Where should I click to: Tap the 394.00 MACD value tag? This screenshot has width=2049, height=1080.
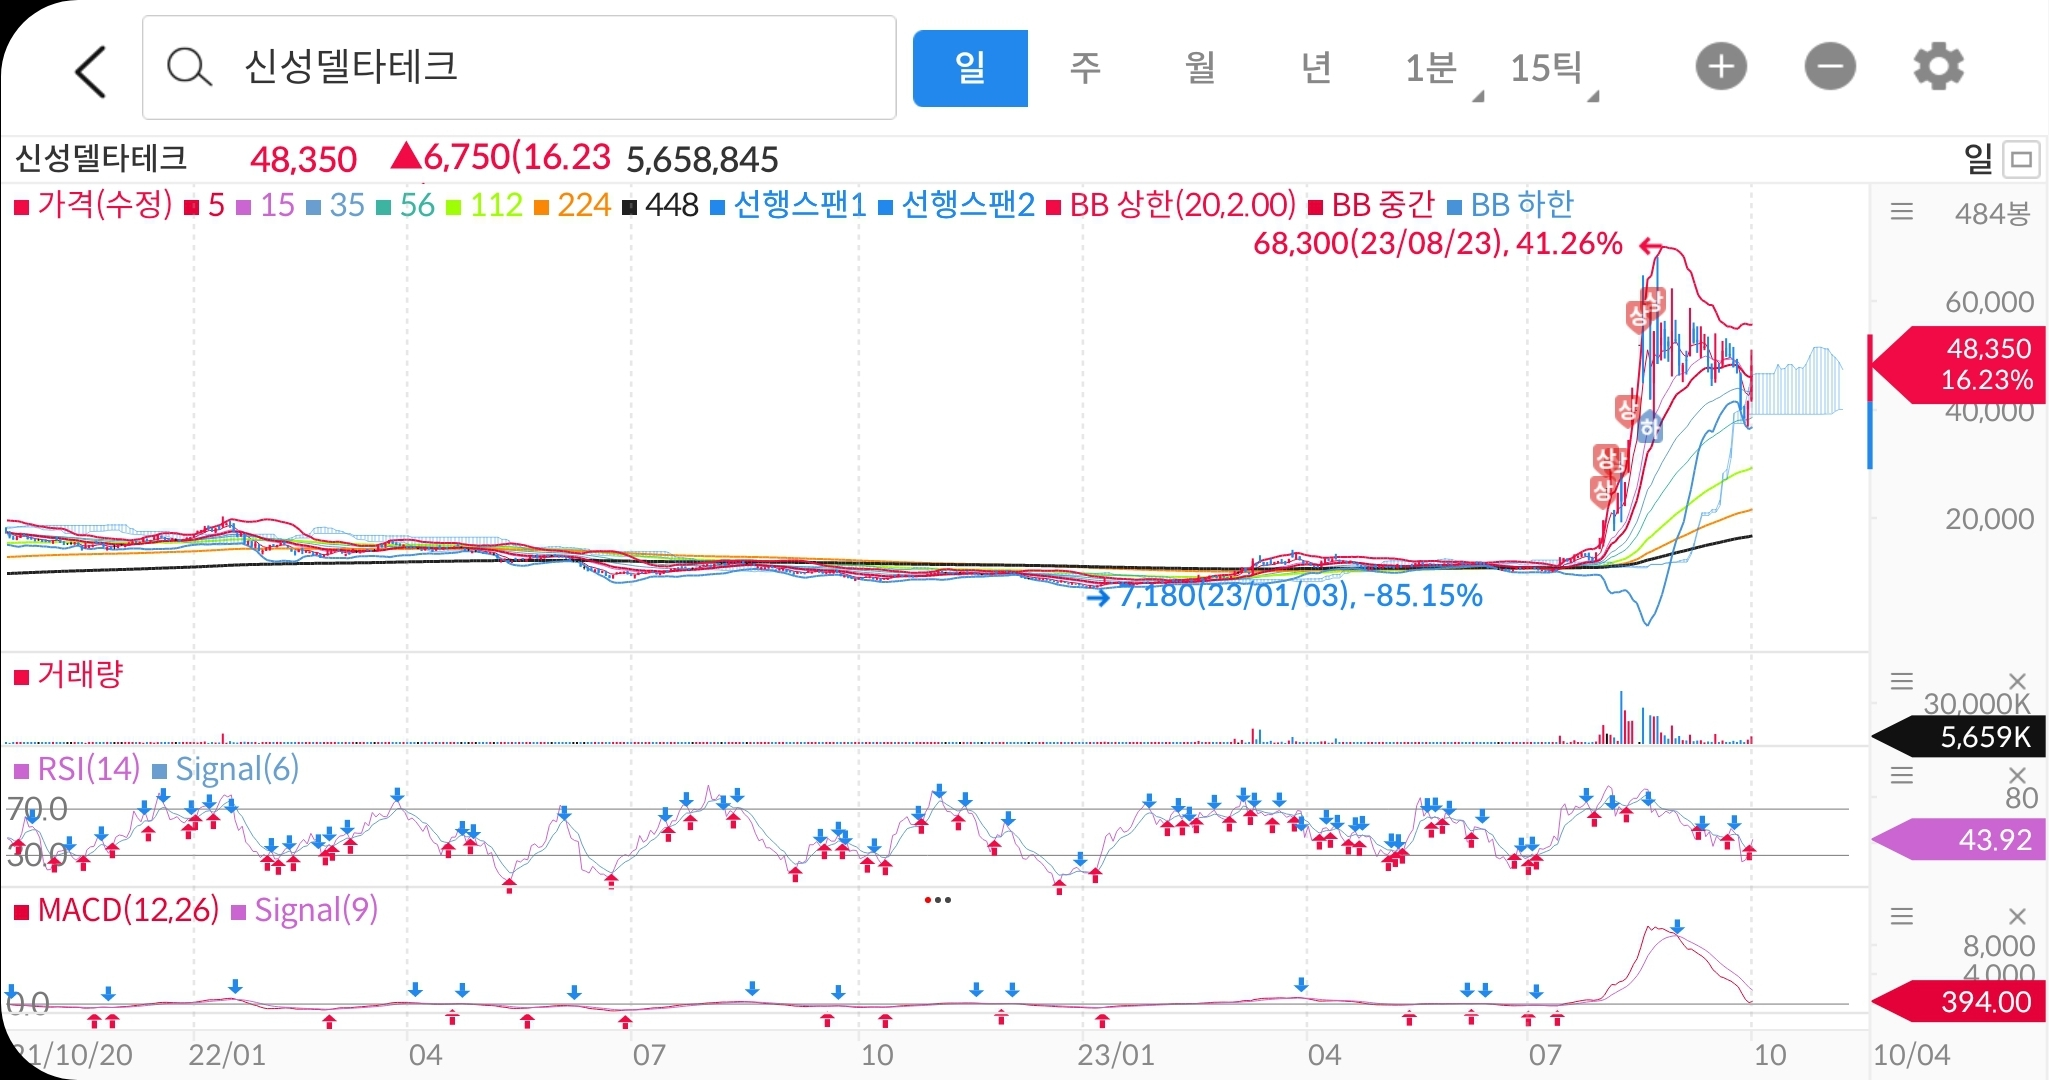pos(1960,1002)
